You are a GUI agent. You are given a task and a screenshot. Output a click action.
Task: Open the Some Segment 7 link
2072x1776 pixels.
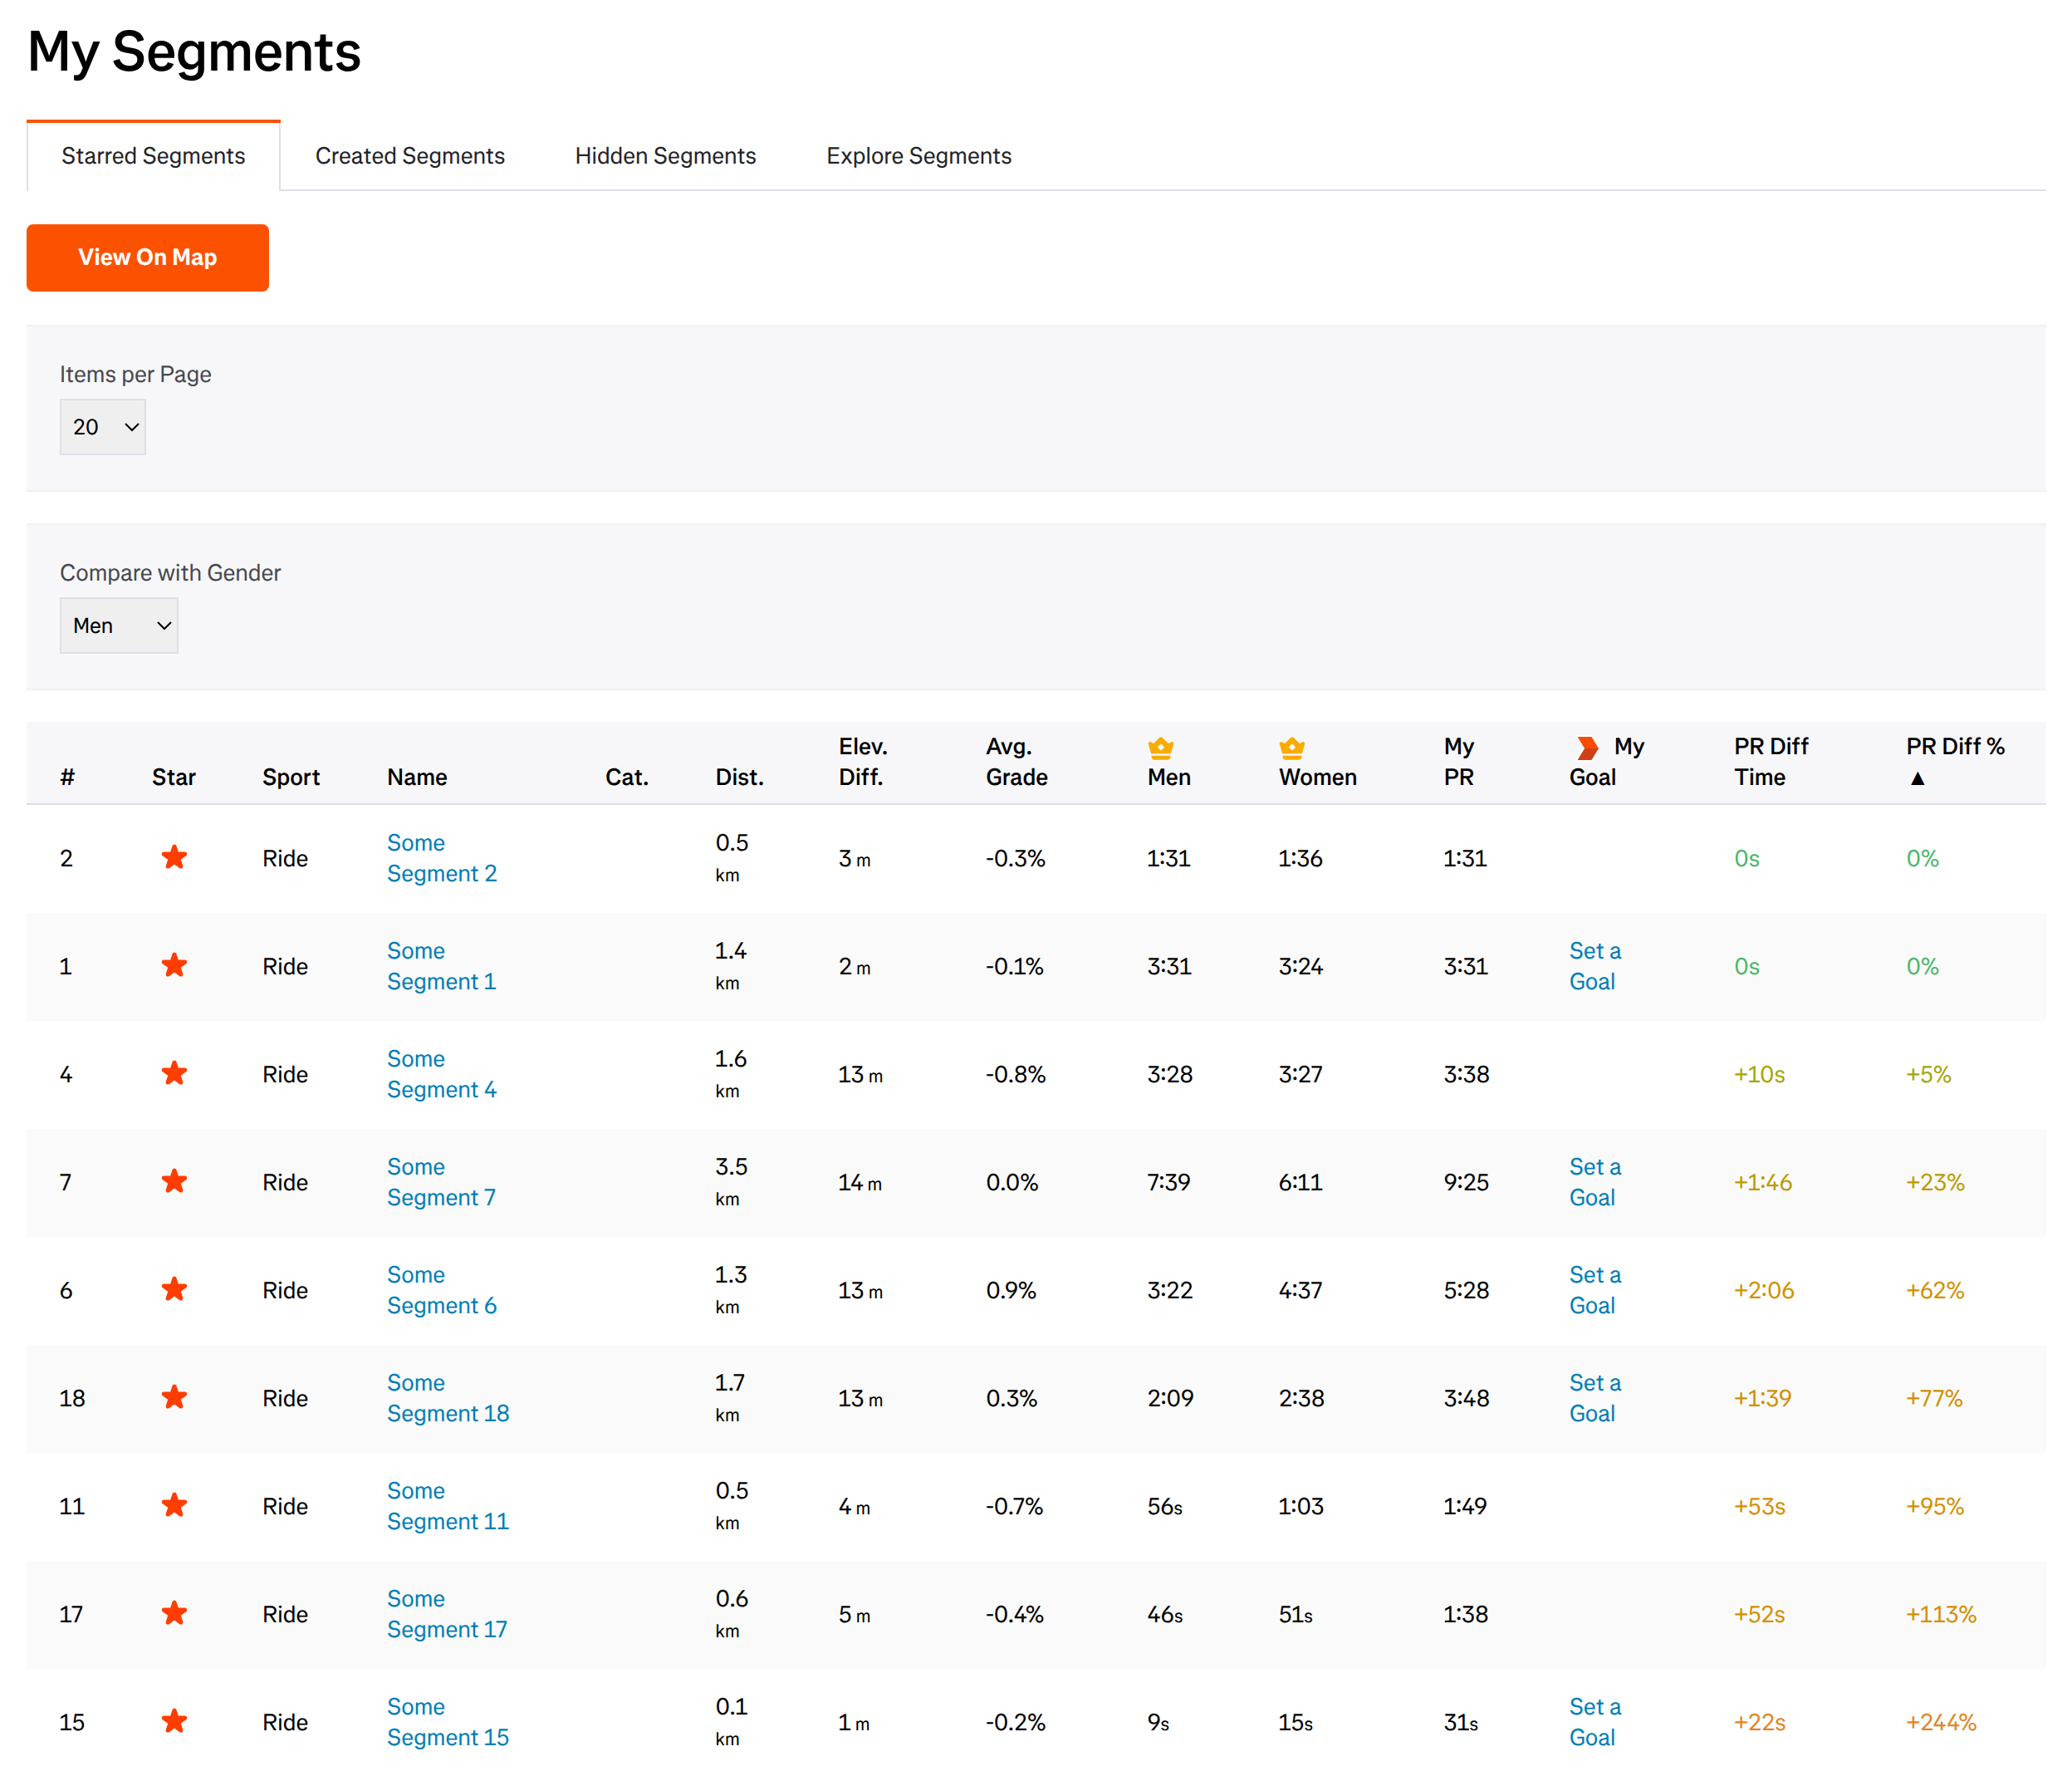441,1182
